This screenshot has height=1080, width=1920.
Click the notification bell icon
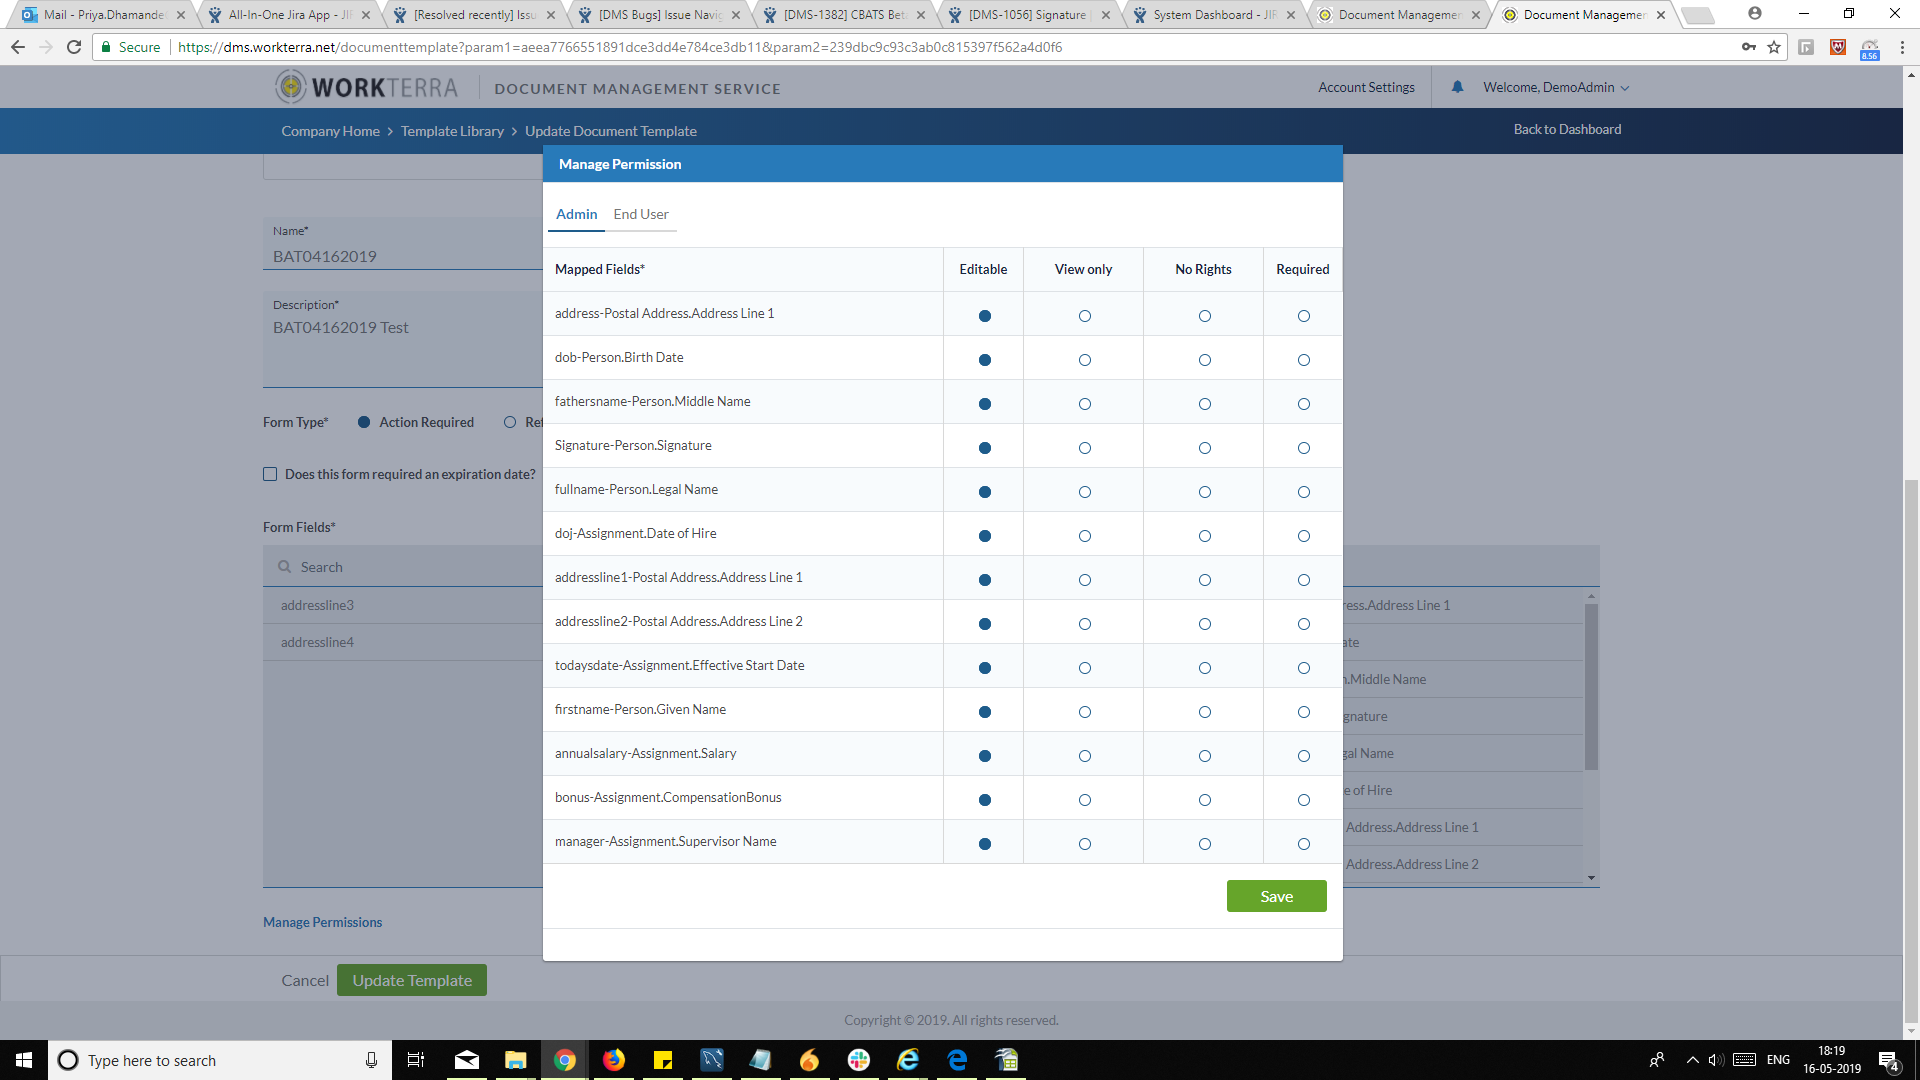[x=1457, y=87]
